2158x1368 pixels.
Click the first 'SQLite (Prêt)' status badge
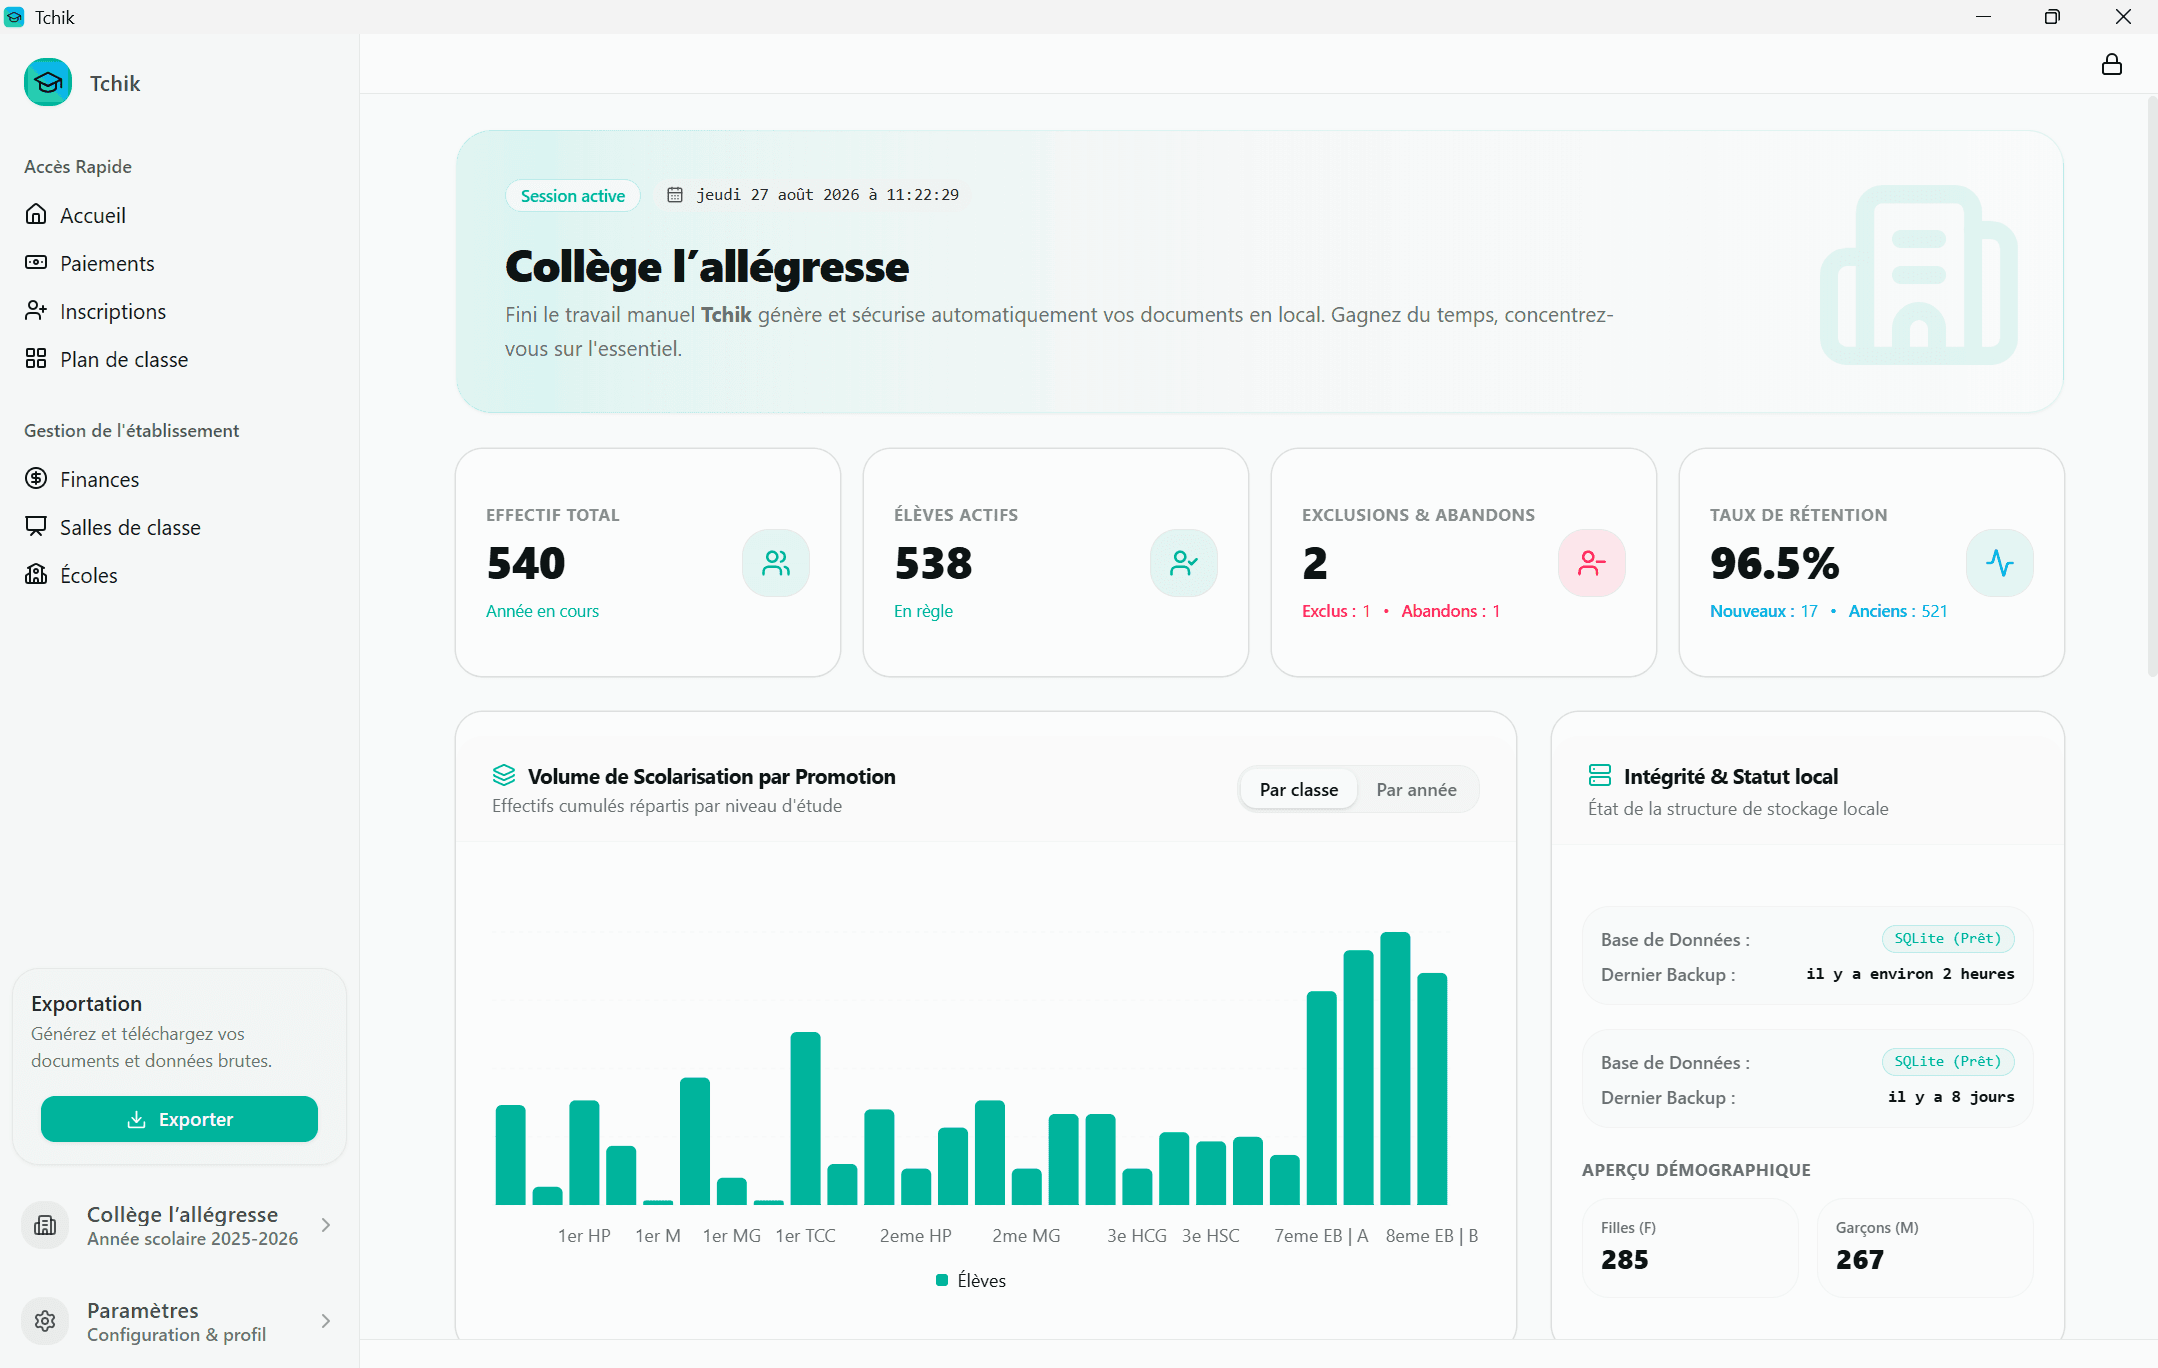pos(1947,939)
